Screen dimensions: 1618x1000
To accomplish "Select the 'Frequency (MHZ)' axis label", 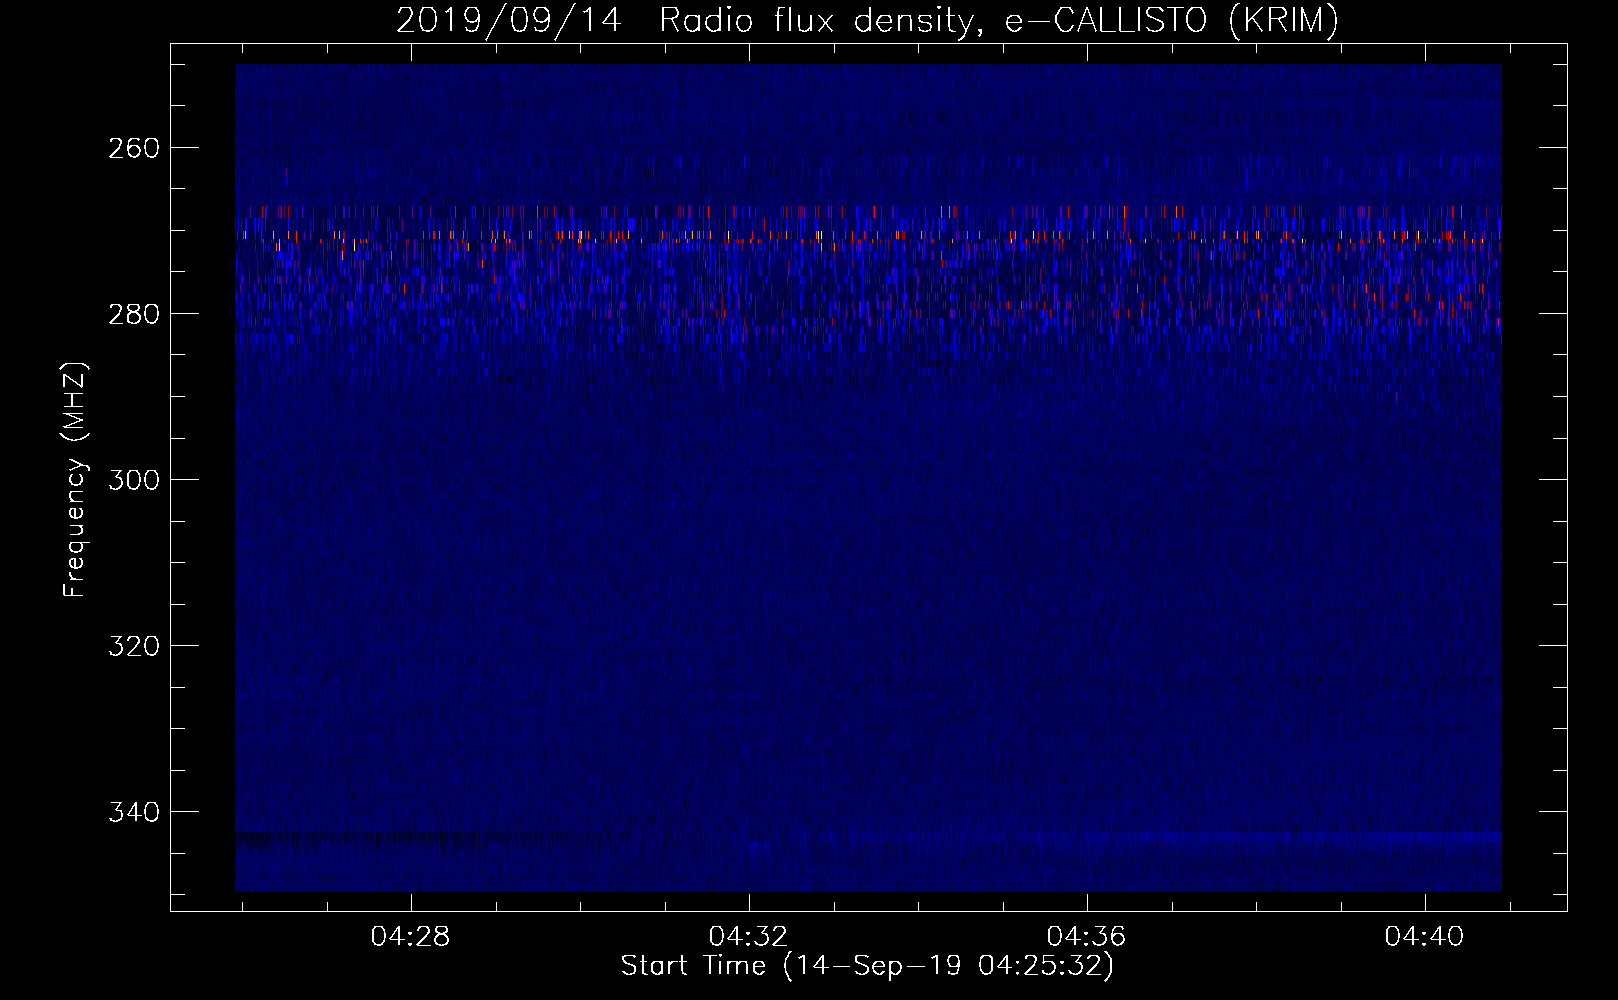I will [75, 479].
